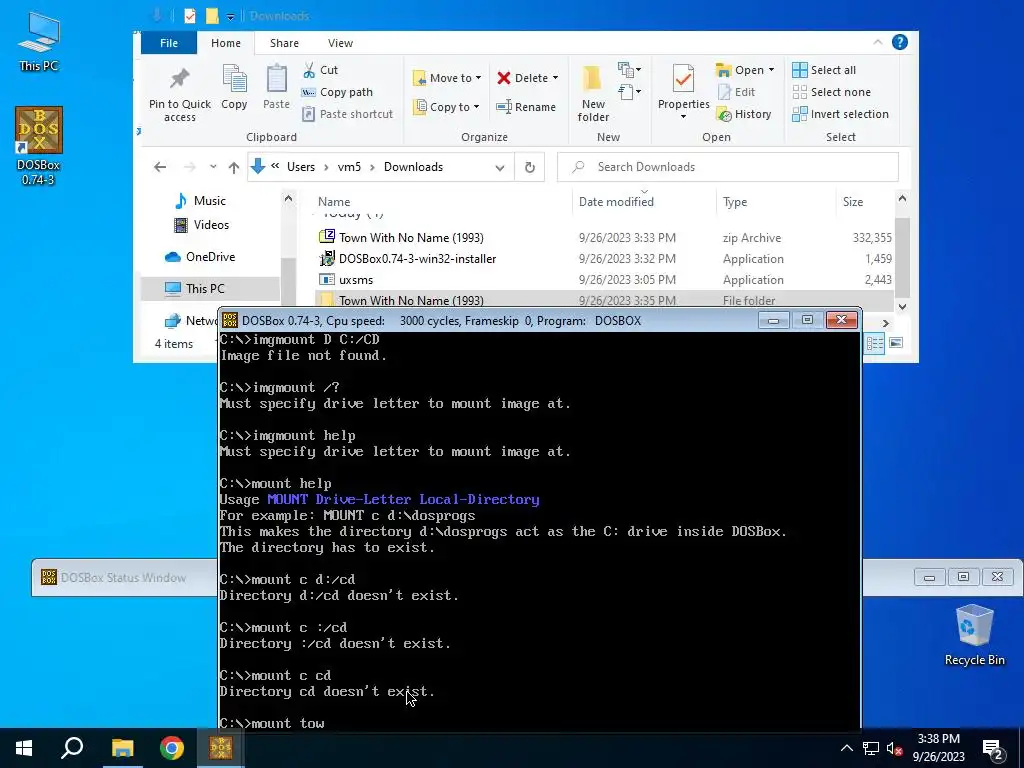Click Cut in Clipboard group
Screen dimensions: 1024x768
(x=320, y=70)
